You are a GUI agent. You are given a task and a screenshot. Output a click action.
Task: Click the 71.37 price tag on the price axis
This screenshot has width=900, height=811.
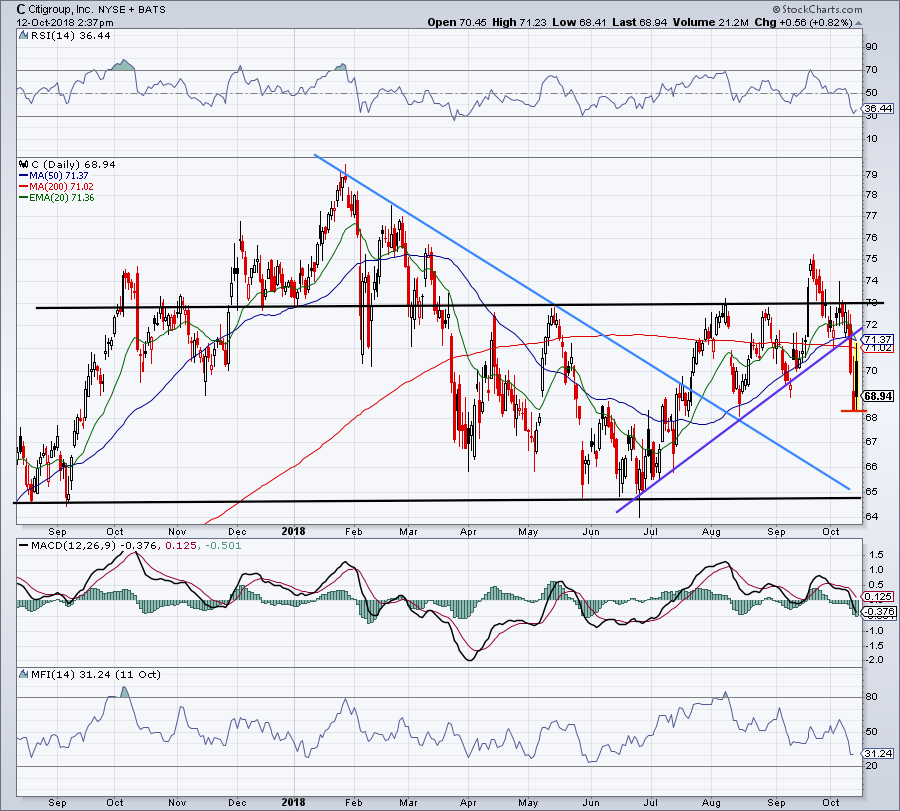coord(878,339)
